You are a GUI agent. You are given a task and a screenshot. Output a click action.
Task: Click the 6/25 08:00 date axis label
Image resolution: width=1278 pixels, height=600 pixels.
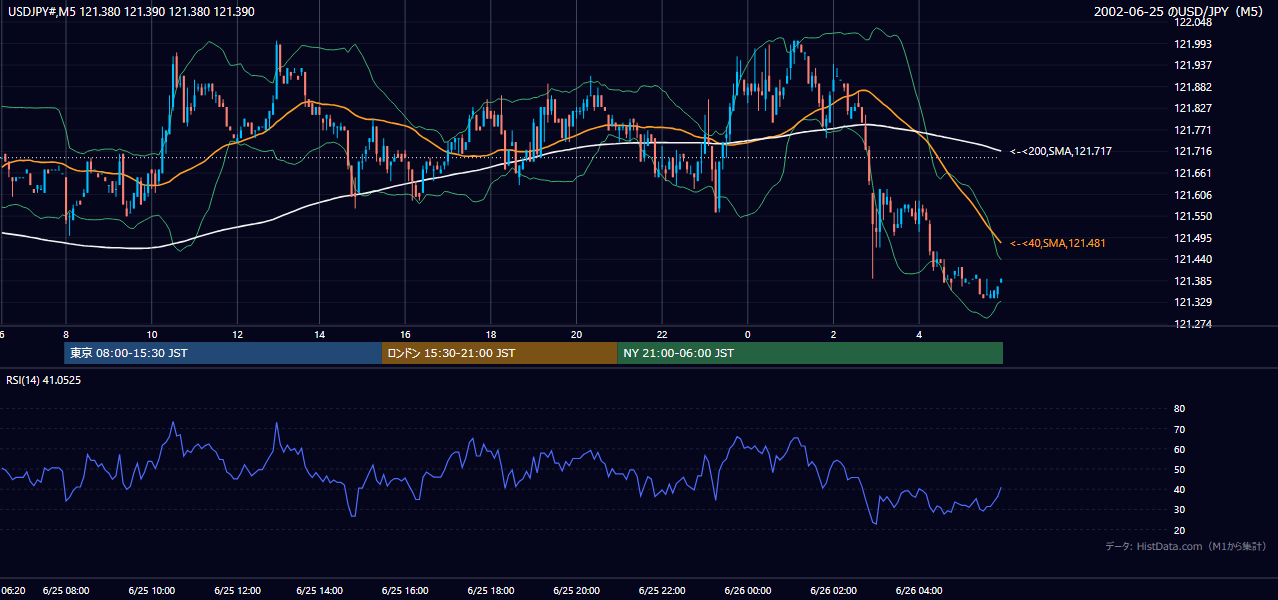coord(66,590)
